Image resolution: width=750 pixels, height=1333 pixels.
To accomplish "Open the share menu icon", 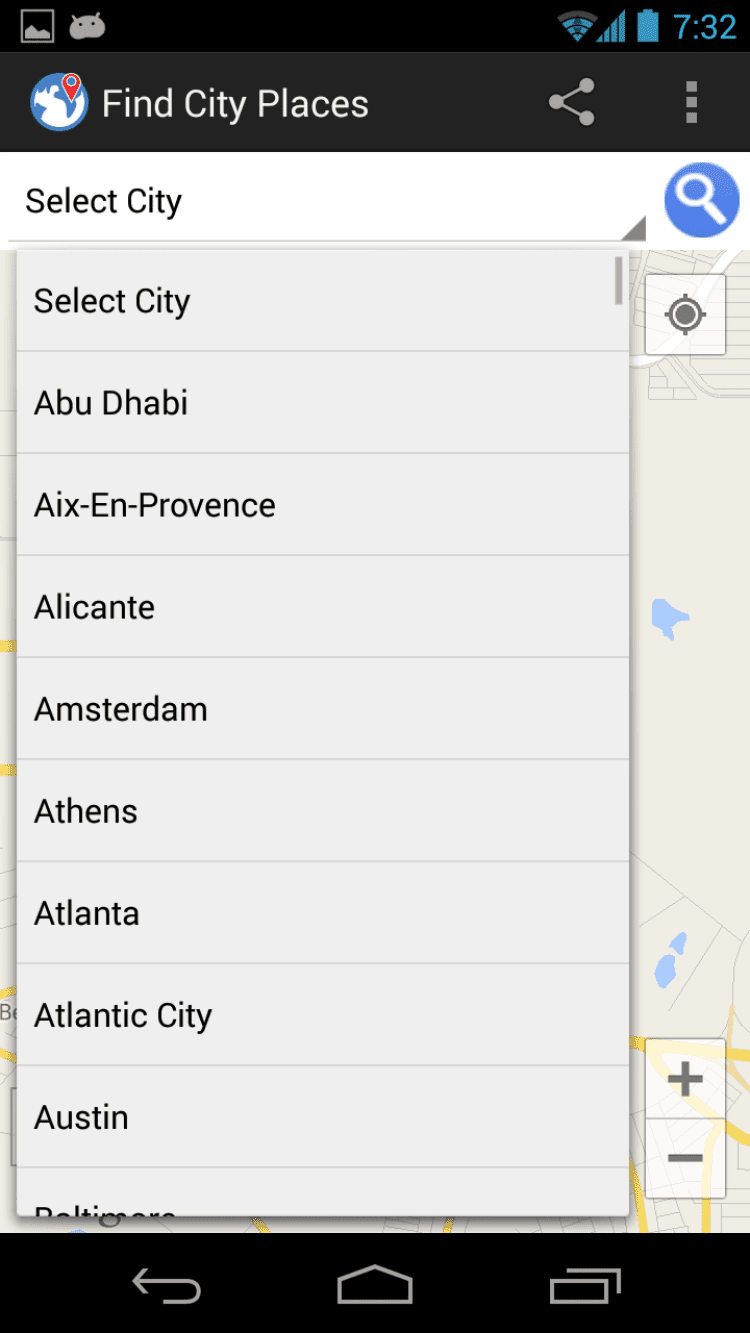I will point(572,102).
